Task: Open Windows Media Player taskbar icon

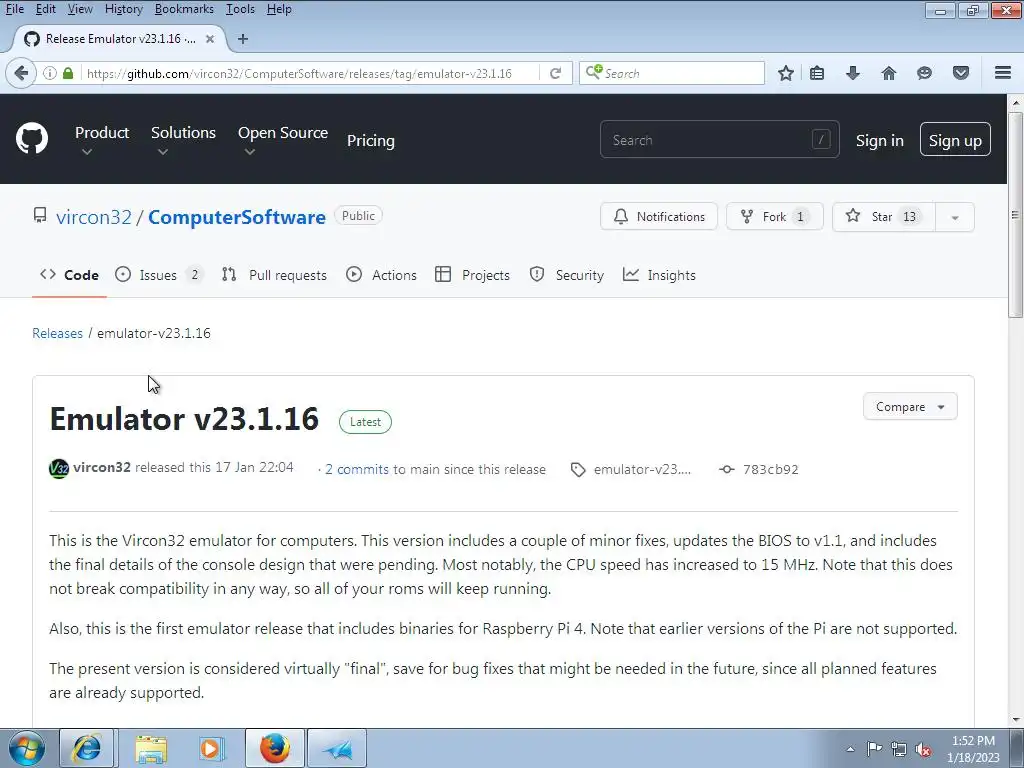Action: coord(211,748)
